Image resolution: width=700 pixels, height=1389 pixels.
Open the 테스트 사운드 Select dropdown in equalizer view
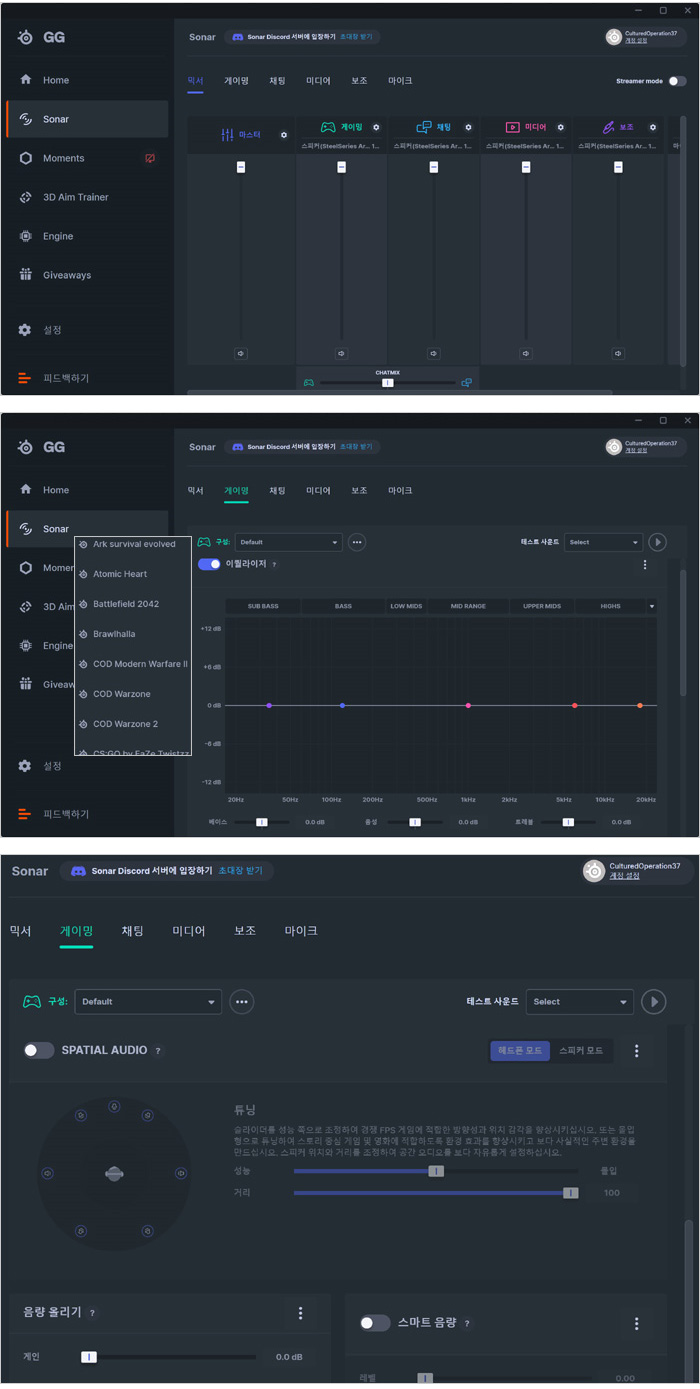(602, 542)
